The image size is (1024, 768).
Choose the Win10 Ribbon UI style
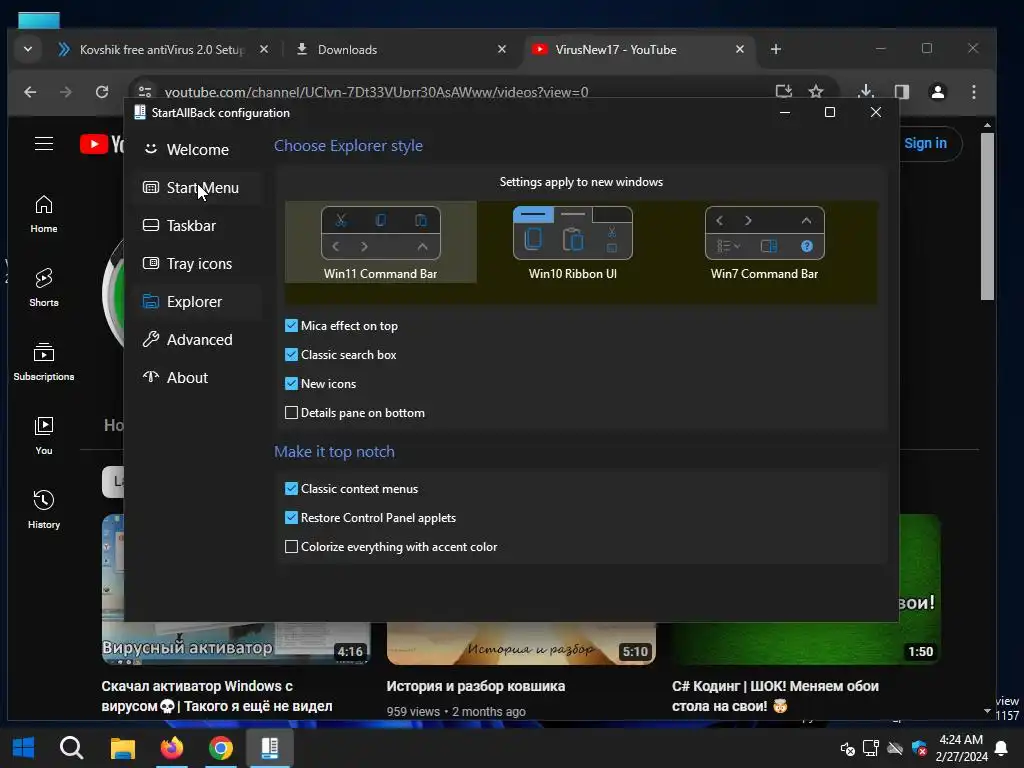point(573,242)
